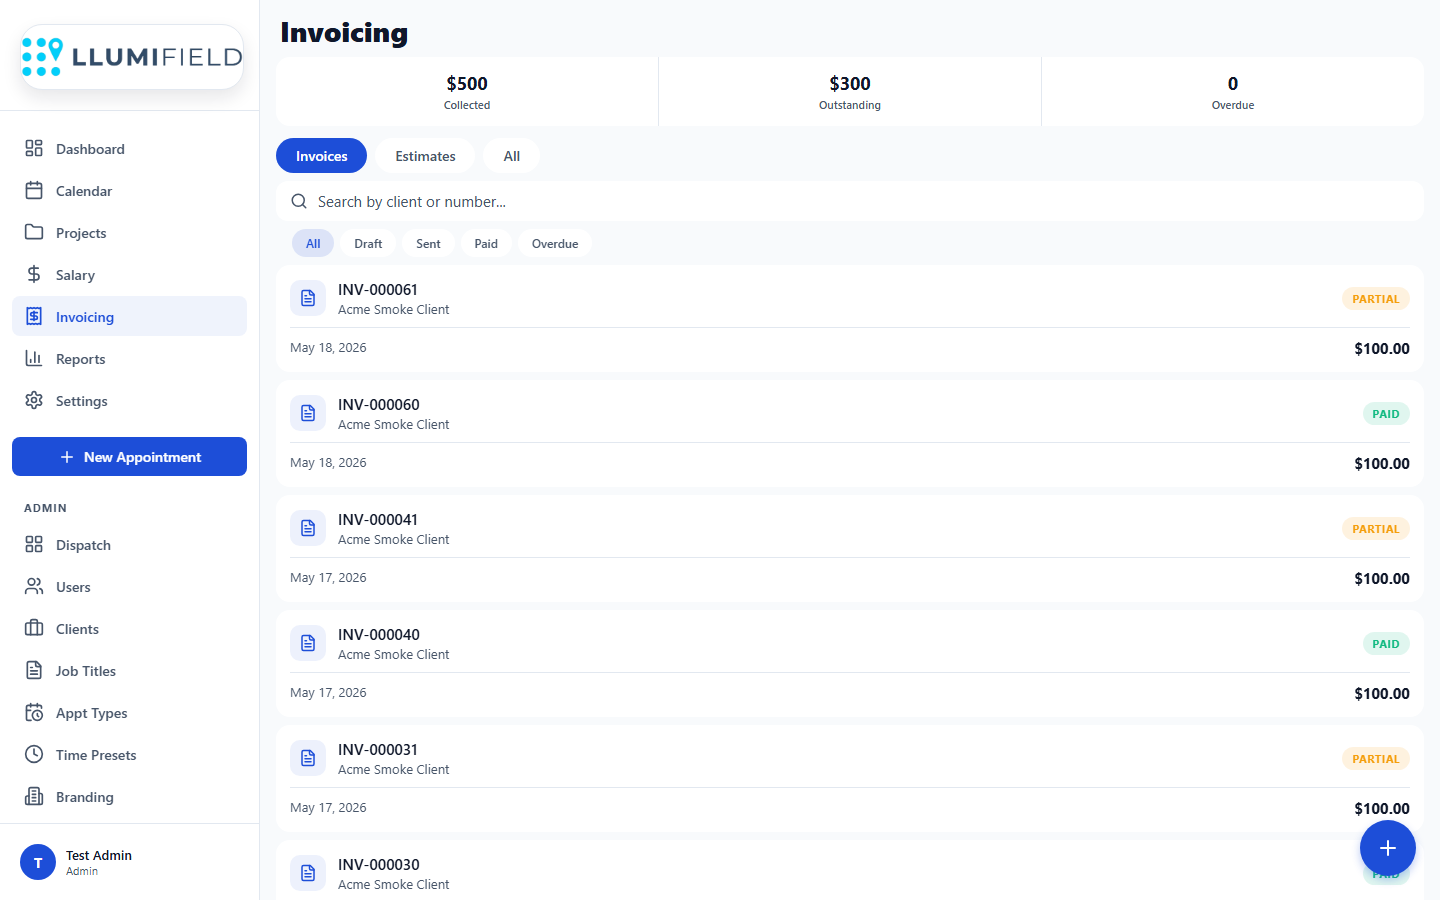The image size is (1440, 900).
Task: Open the Time Presets admin link
Action: coord(129,754)
